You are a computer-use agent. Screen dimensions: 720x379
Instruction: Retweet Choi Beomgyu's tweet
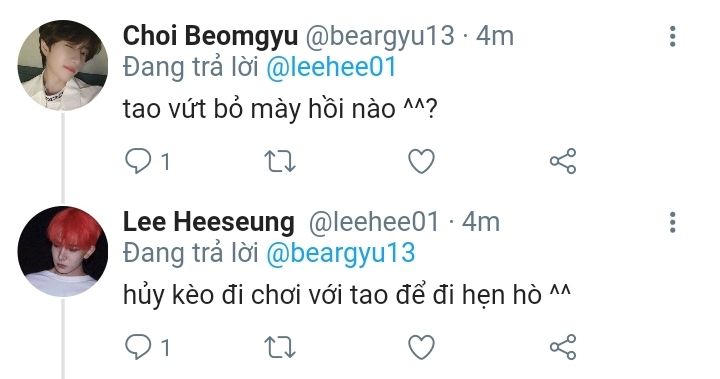pyautogui.click(x=280, y=161)
